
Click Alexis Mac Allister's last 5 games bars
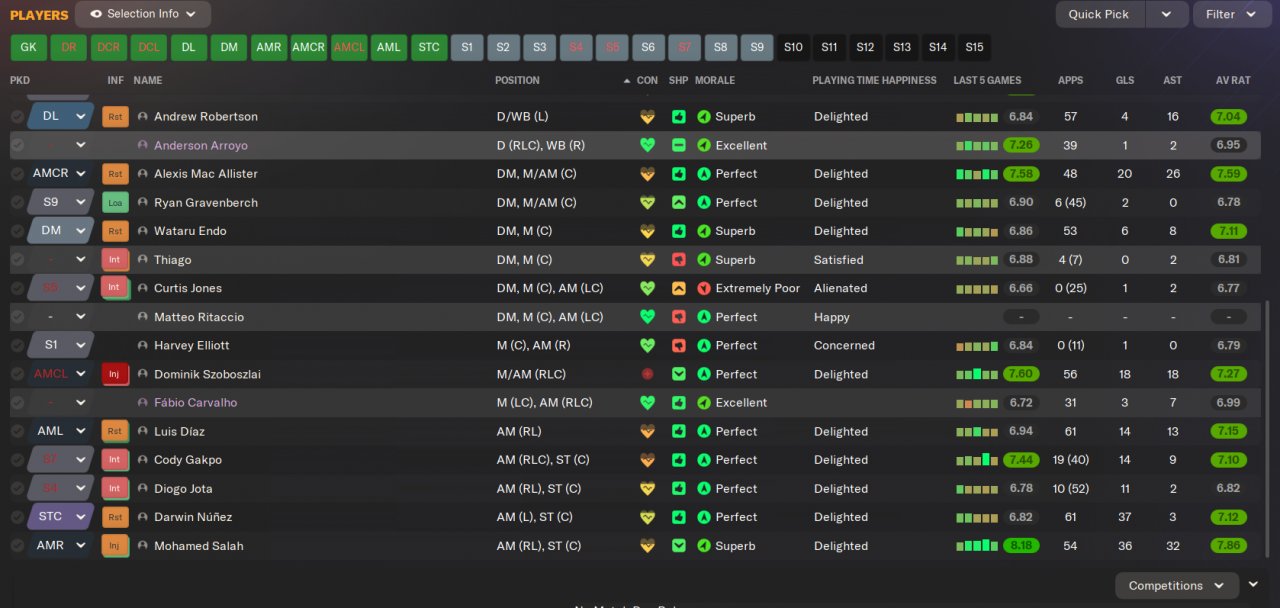(977, 174)
